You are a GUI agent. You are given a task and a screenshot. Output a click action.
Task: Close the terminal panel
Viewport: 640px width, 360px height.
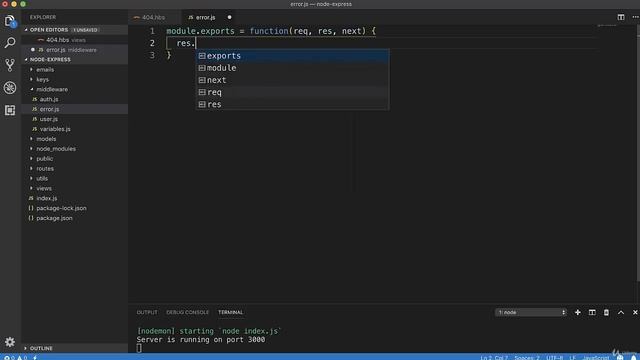coord(635,312)
